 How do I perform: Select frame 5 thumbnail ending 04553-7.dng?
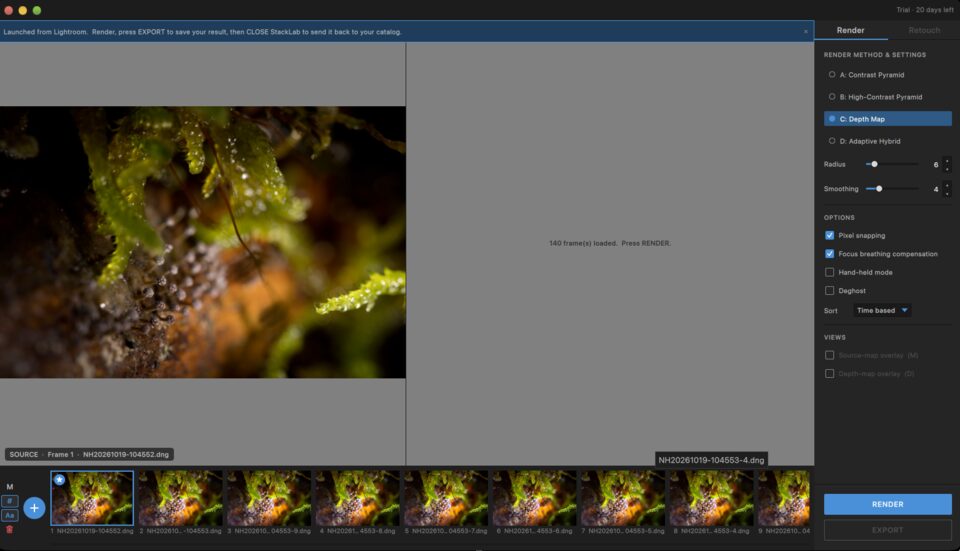coord(446,498)
